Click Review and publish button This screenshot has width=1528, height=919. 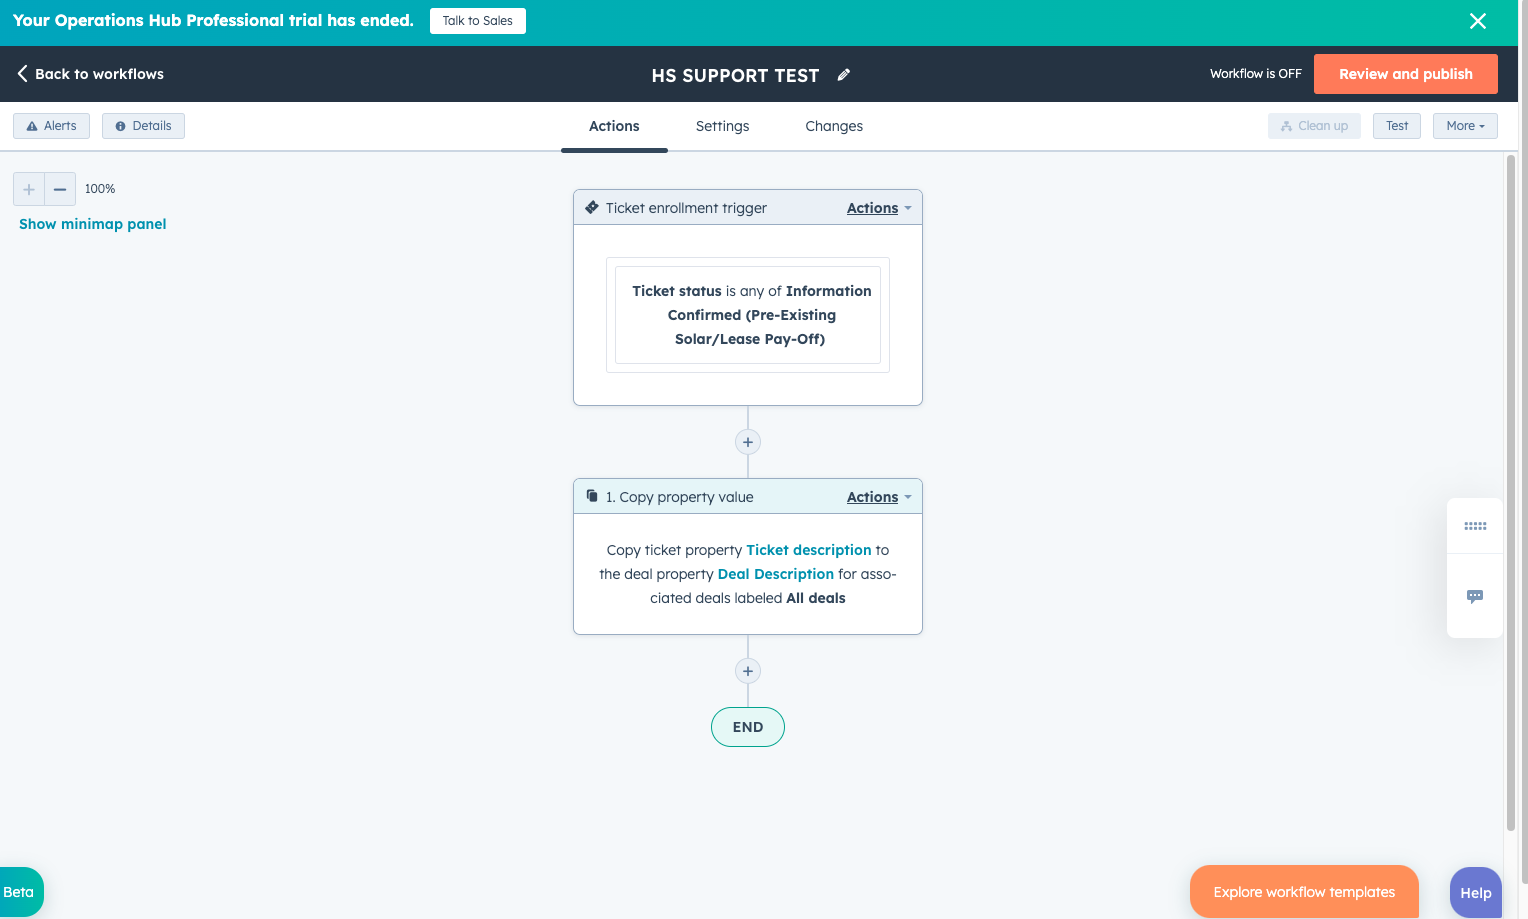point(1405,74)
